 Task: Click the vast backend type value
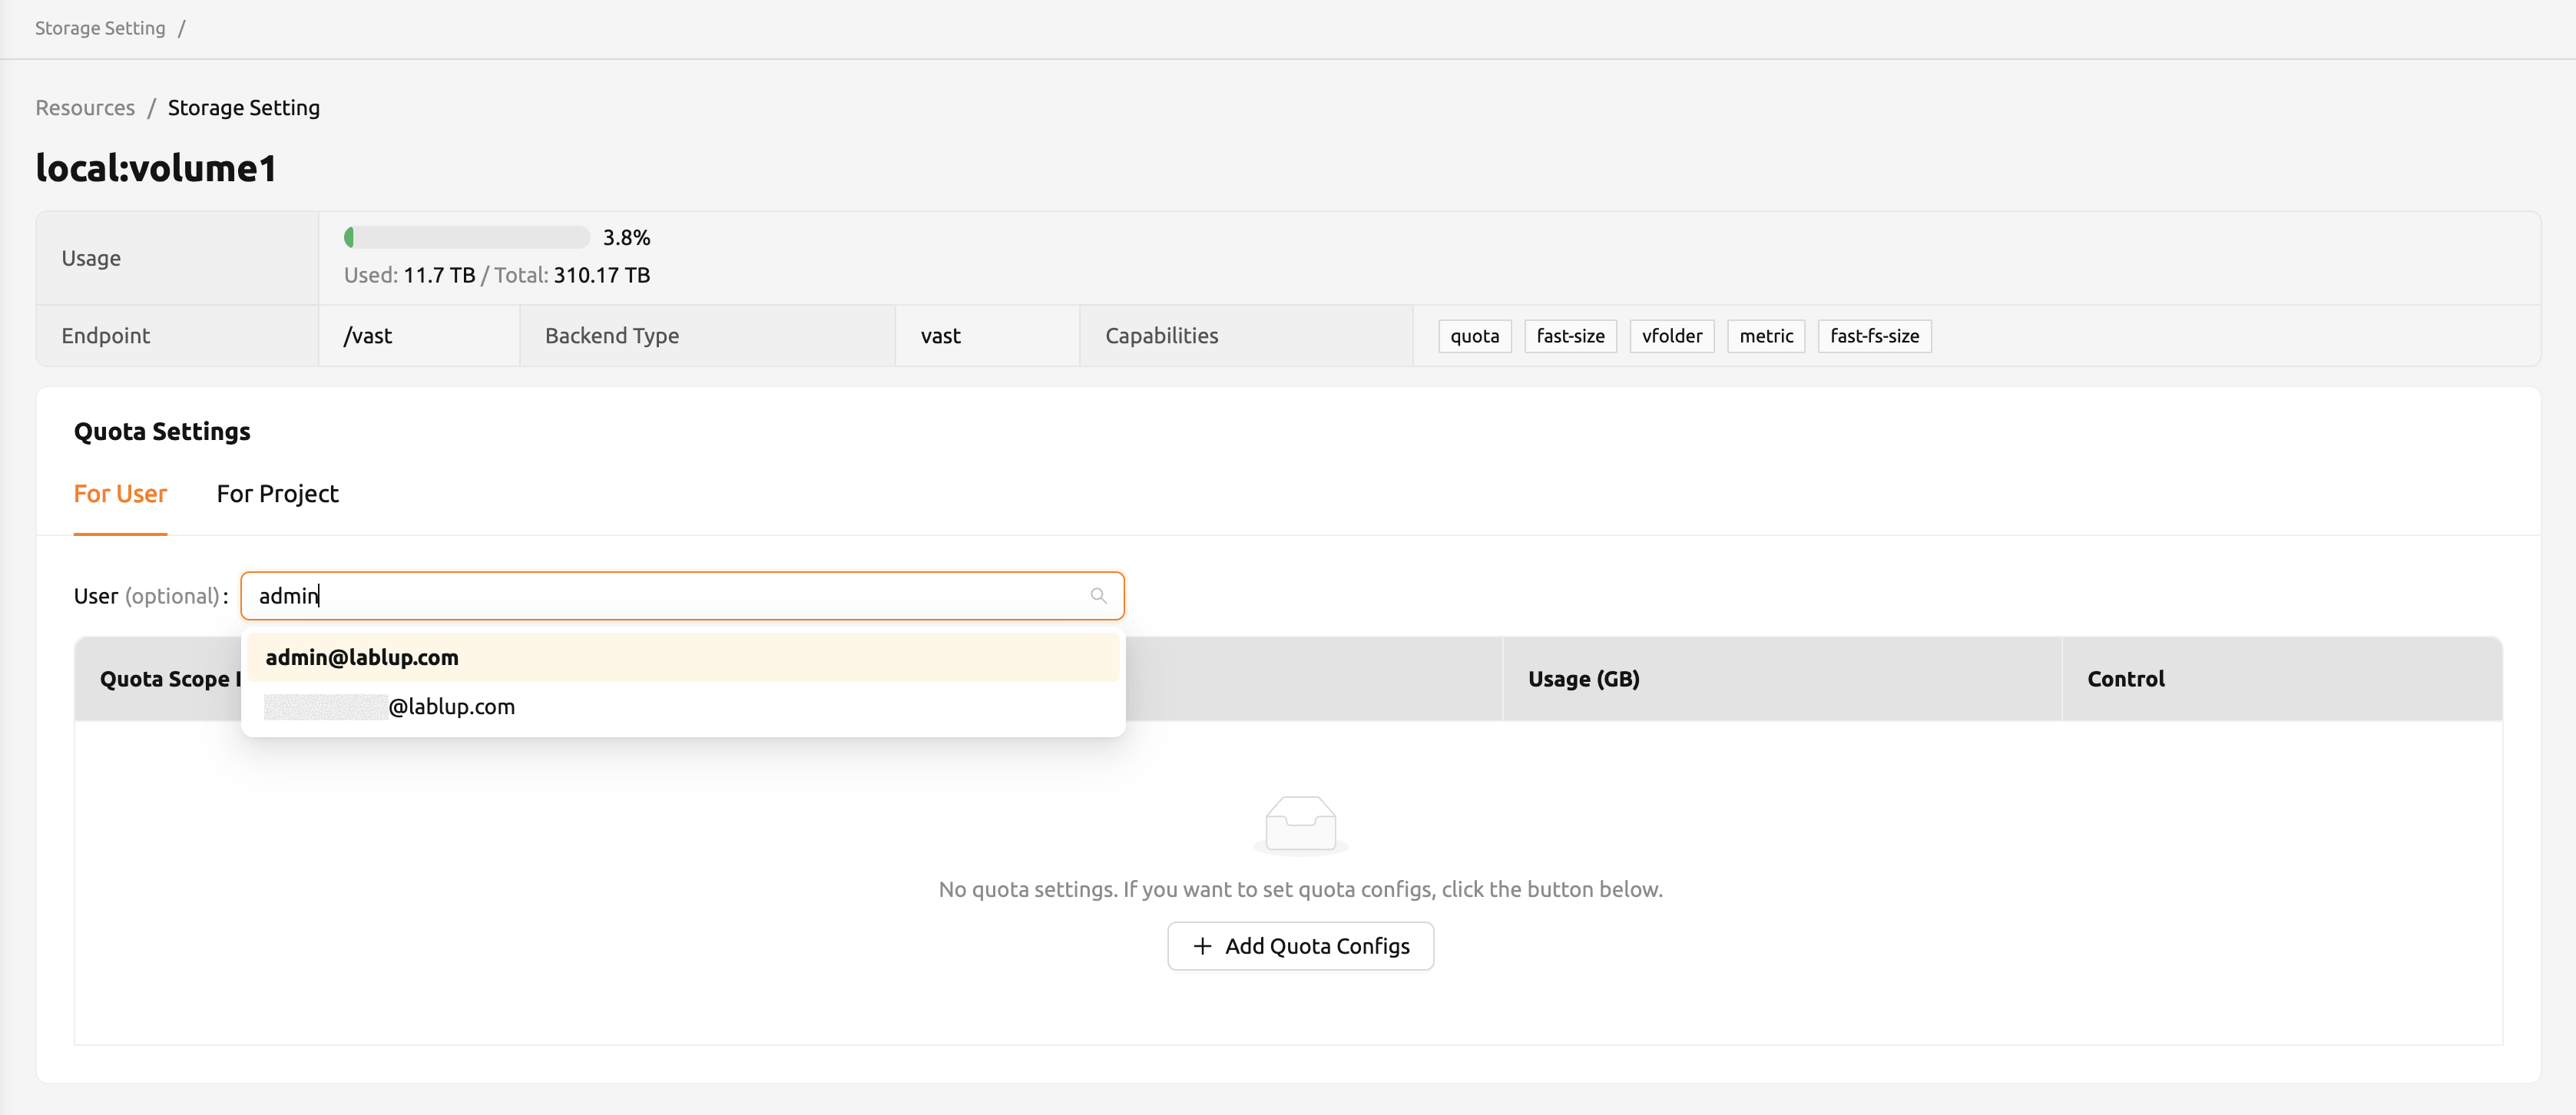coord(940,336)
